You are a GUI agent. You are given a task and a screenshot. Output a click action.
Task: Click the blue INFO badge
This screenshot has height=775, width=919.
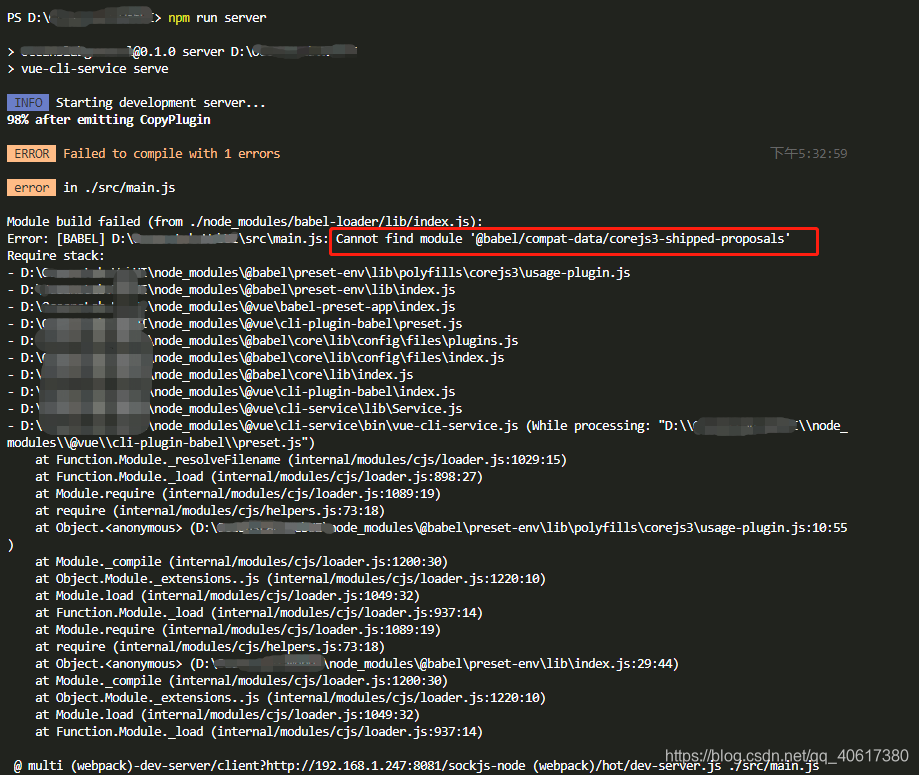28,103
